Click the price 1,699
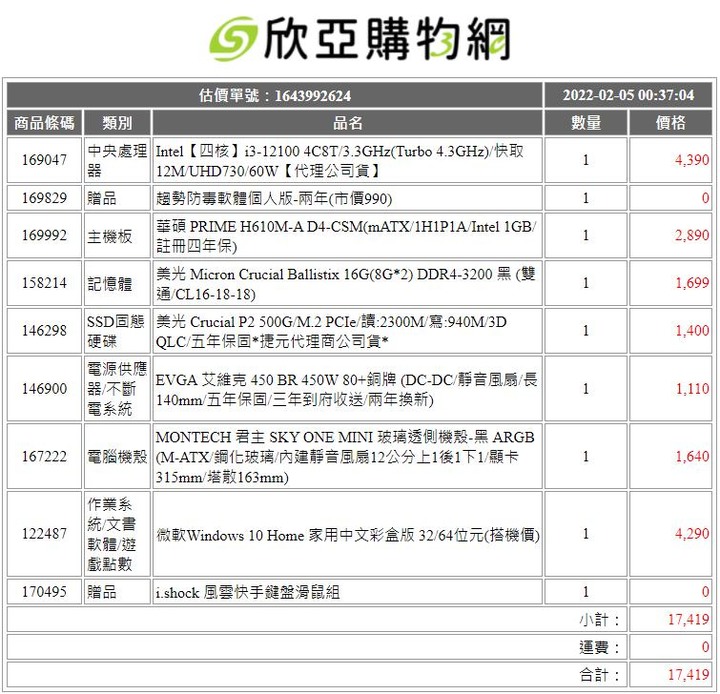The width and height of the screenshot is (720, 694). [692, 283]
